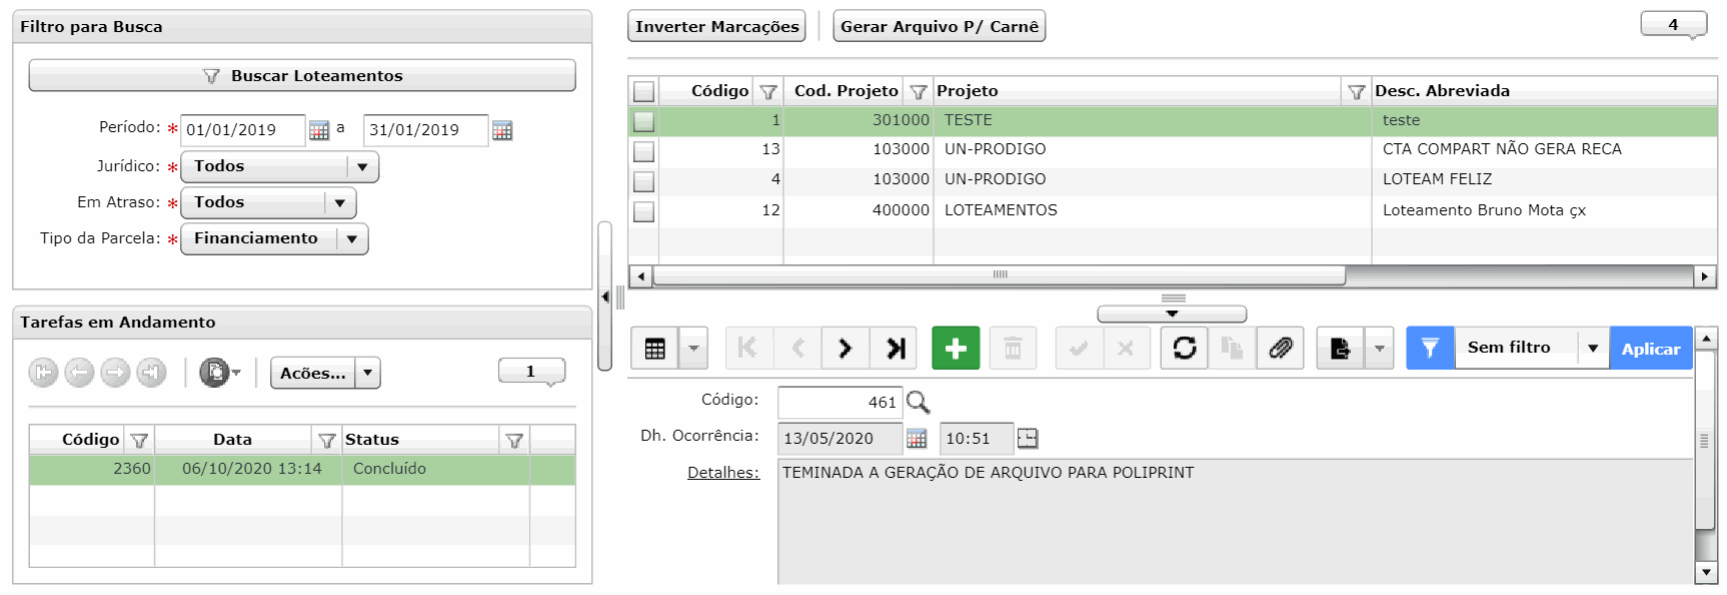Open the Ações... menu
1727x595 pixels.
tap(325, 373)
